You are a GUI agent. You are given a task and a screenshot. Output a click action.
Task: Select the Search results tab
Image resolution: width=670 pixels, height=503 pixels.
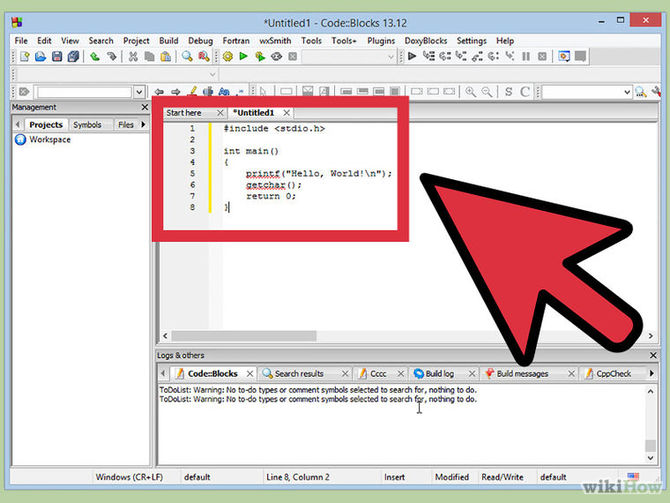(299, 374)
